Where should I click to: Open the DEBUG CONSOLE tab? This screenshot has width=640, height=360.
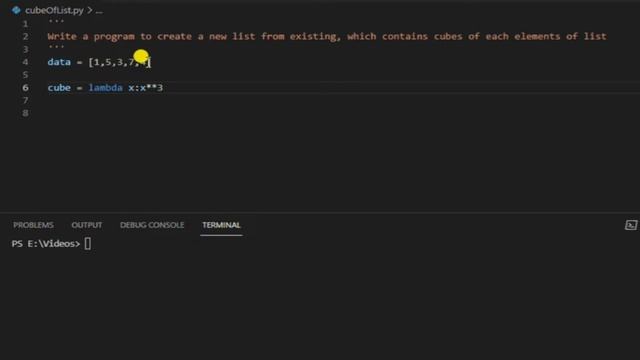pyautogui.click(x=152, y=225)
